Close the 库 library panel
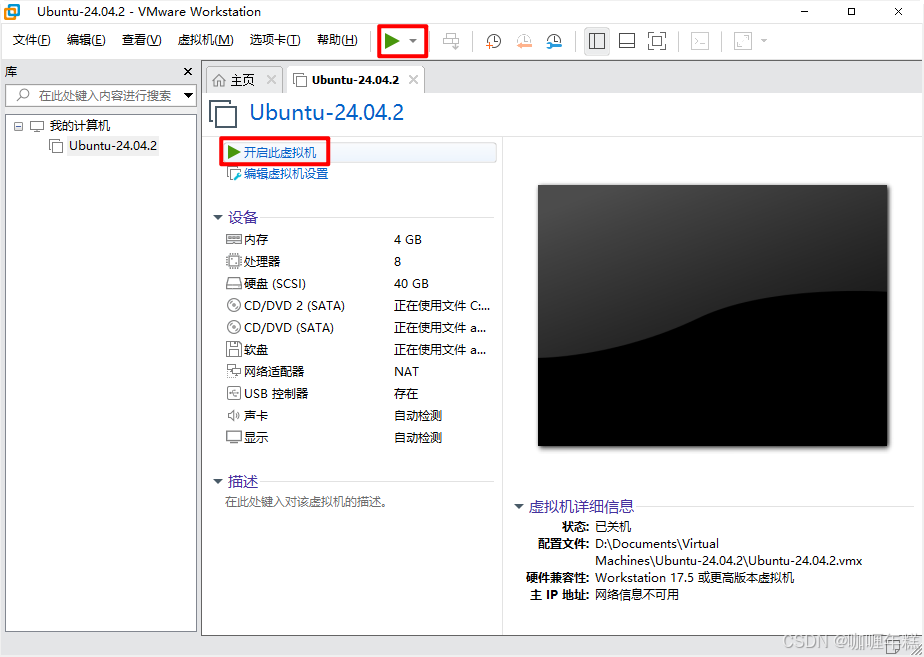 tap(188, 71)
